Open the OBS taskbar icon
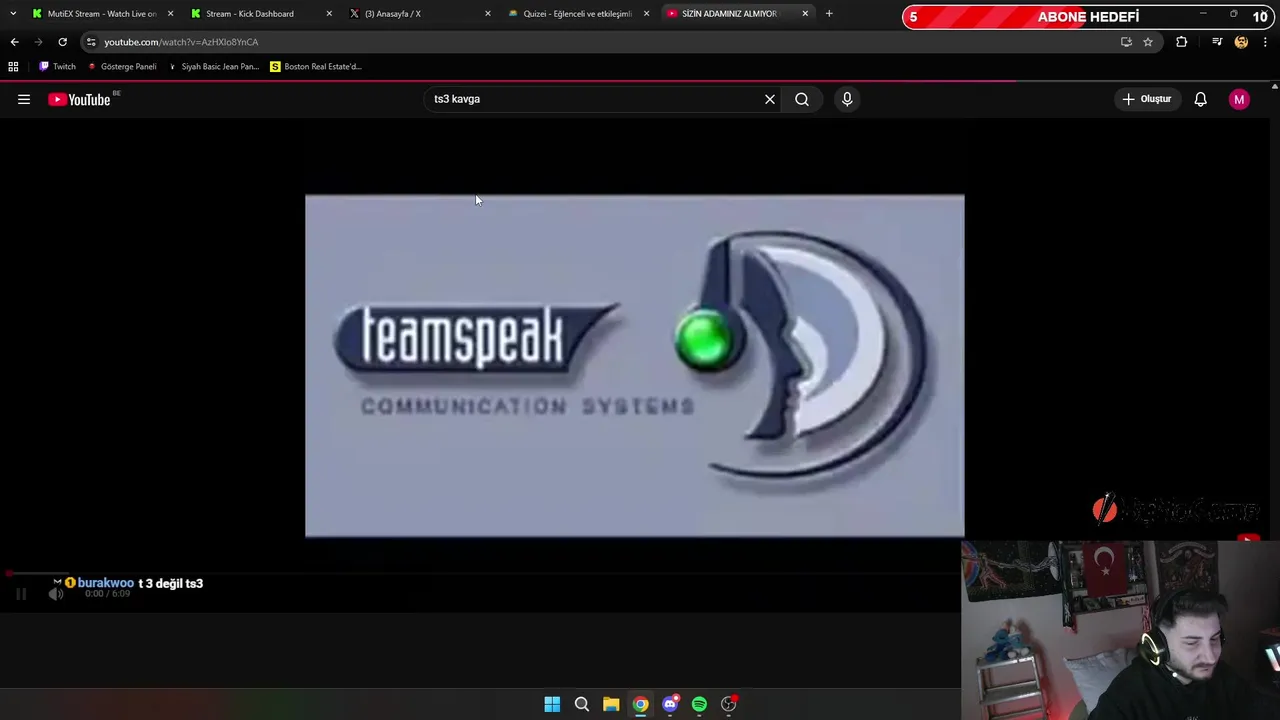This screenshot has width=1280, height=720. 729,704
